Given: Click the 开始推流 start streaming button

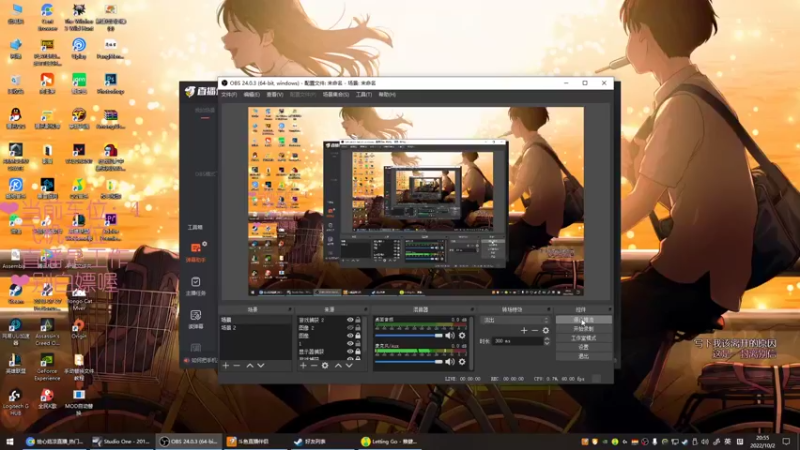Looking at the screenshot, I should click(x=583, y=320).
